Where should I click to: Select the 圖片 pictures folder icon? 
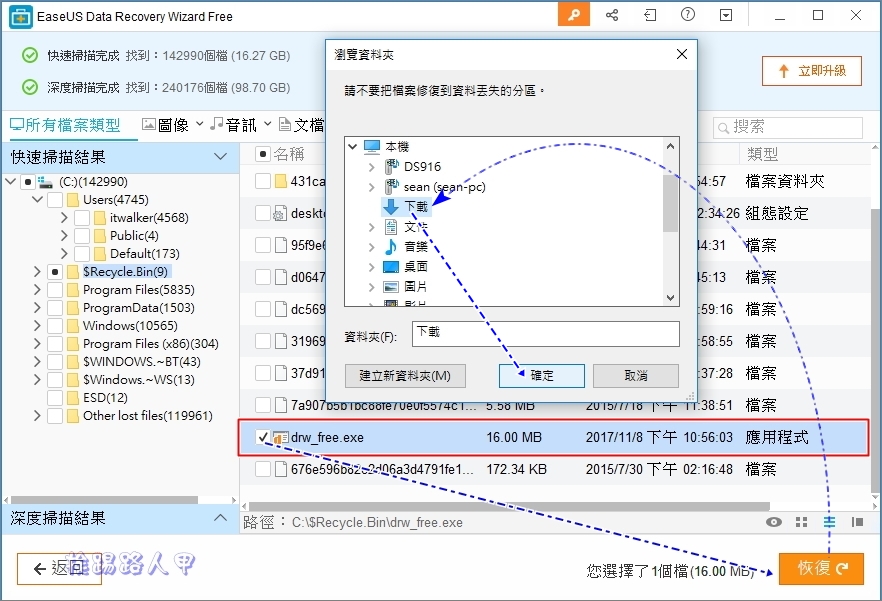[390, 286]
